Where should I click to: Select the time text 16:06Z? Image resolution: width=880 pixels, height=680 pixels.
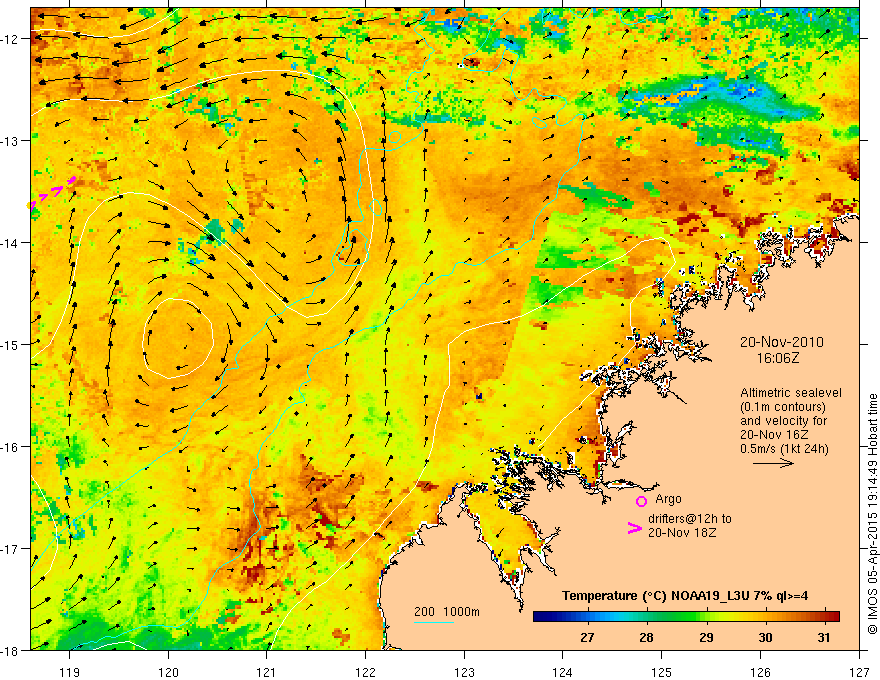click(x=777, y=358)
